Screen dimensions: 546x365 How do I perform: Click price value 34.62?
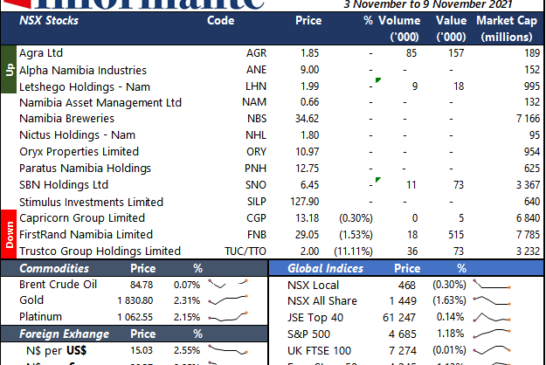click(x=307, y=118)
